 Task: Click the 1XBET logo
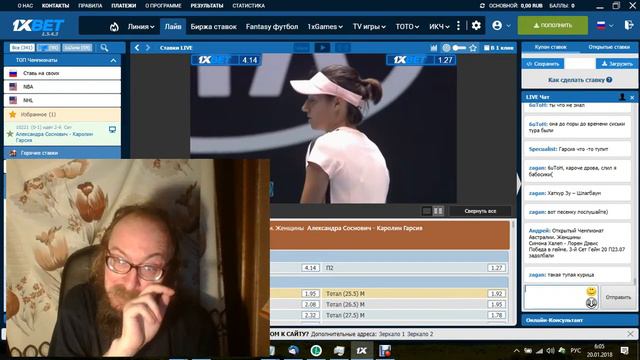point(38,26)
